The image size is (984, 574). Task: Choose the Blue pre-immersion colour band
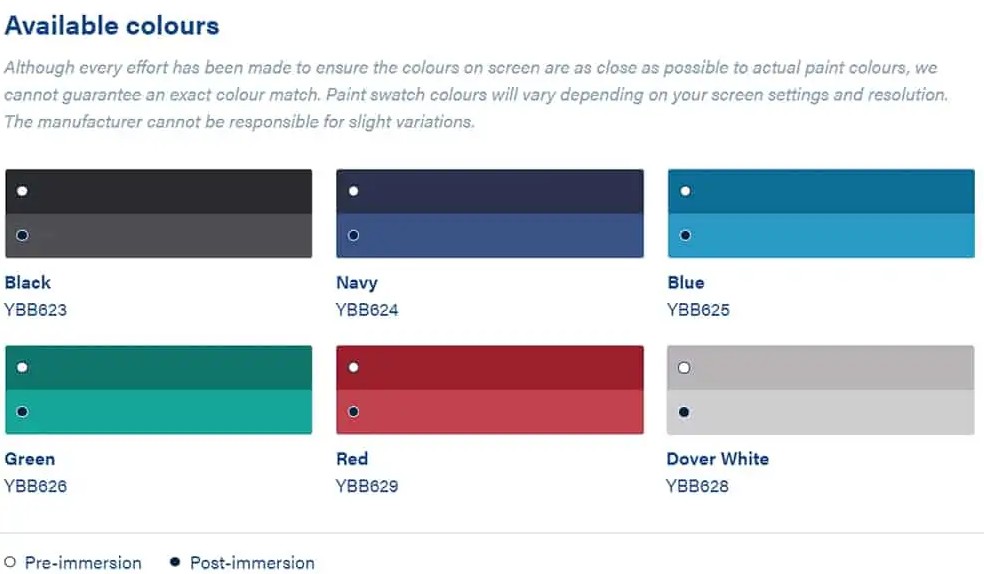821,191
